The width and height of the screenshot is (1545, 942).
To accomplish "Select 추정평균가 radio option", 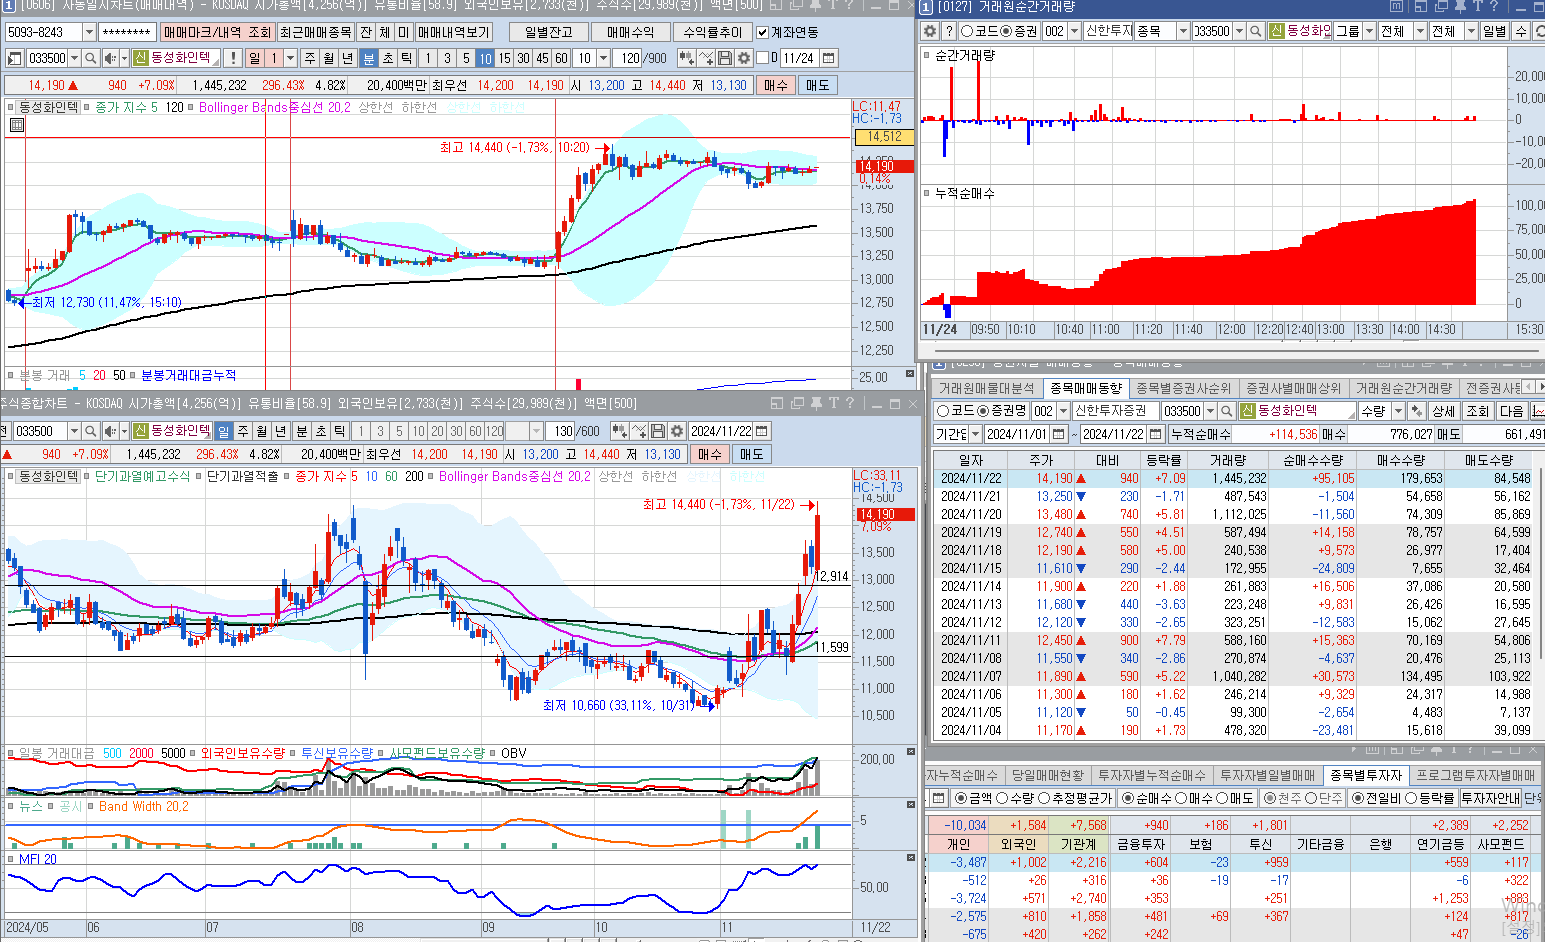I will [x=1045, y=798].
